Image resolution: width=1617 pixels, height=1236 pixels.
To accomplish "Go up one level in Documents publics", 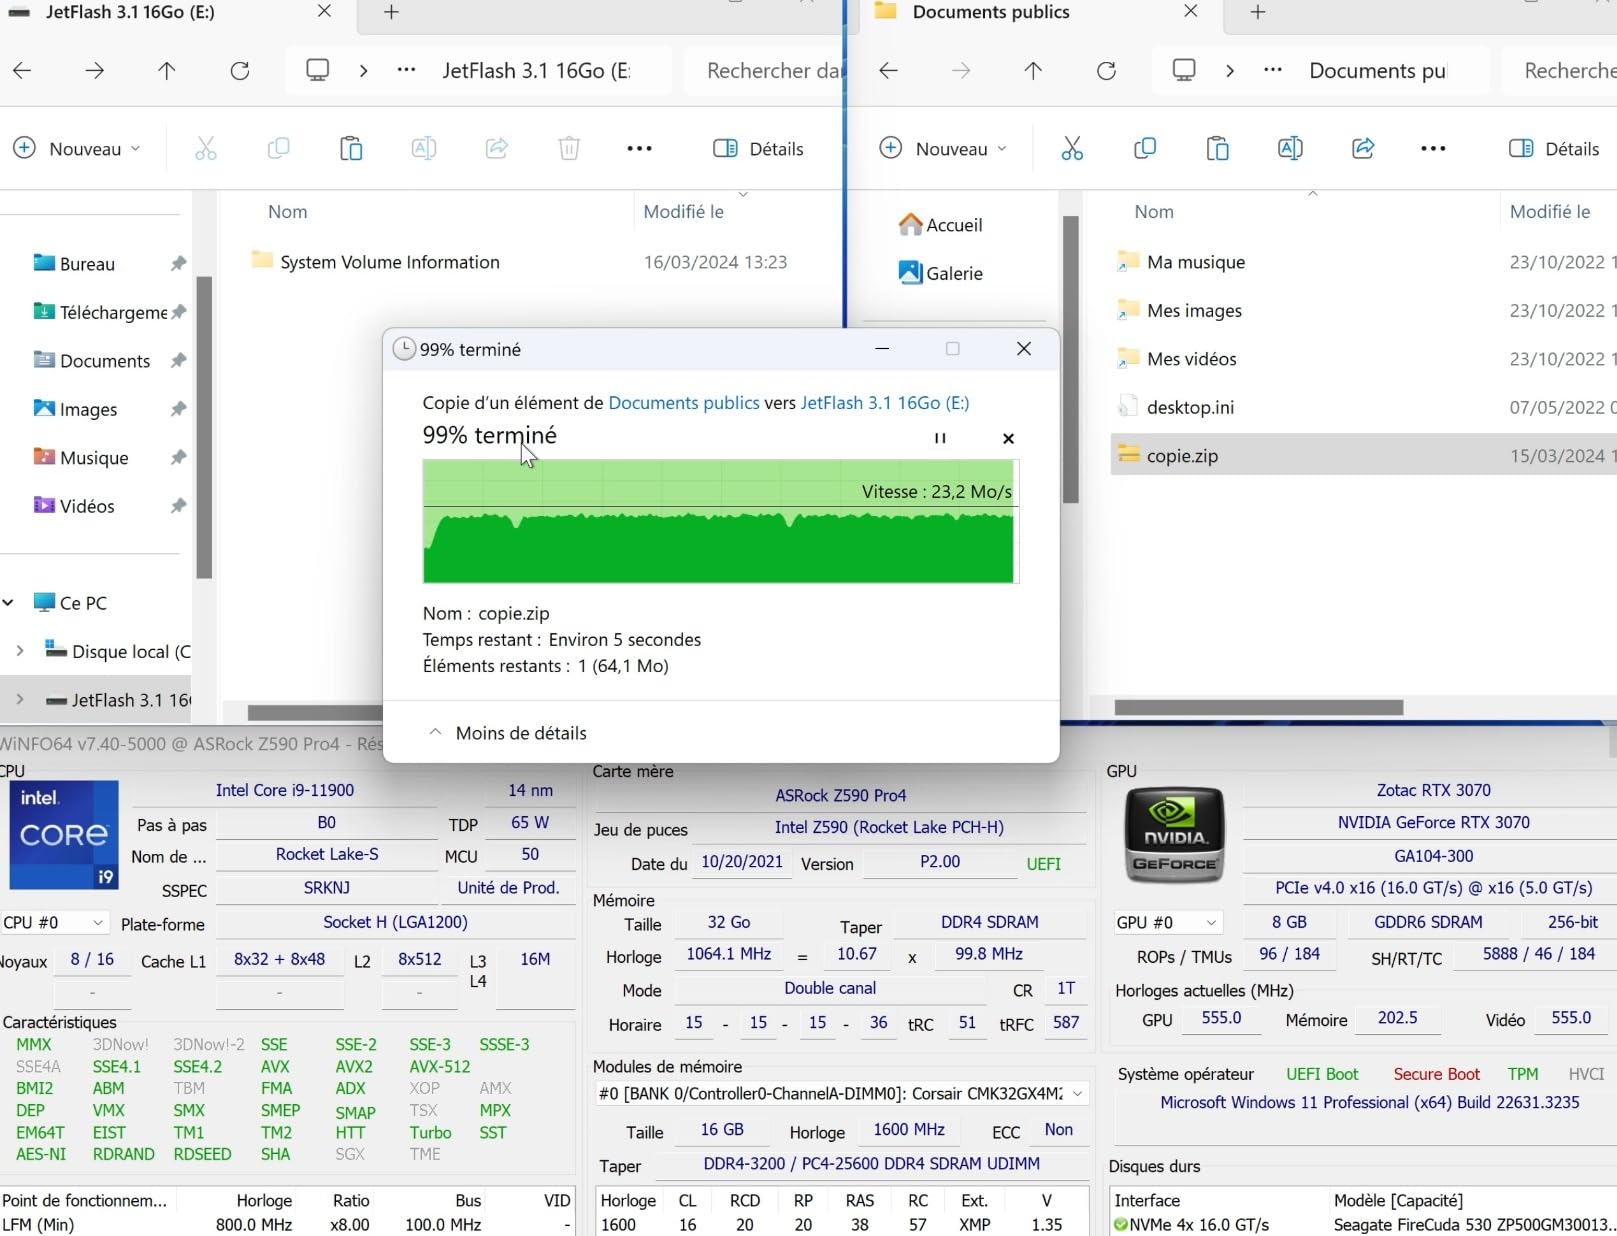I will (x=1033, y=71).
